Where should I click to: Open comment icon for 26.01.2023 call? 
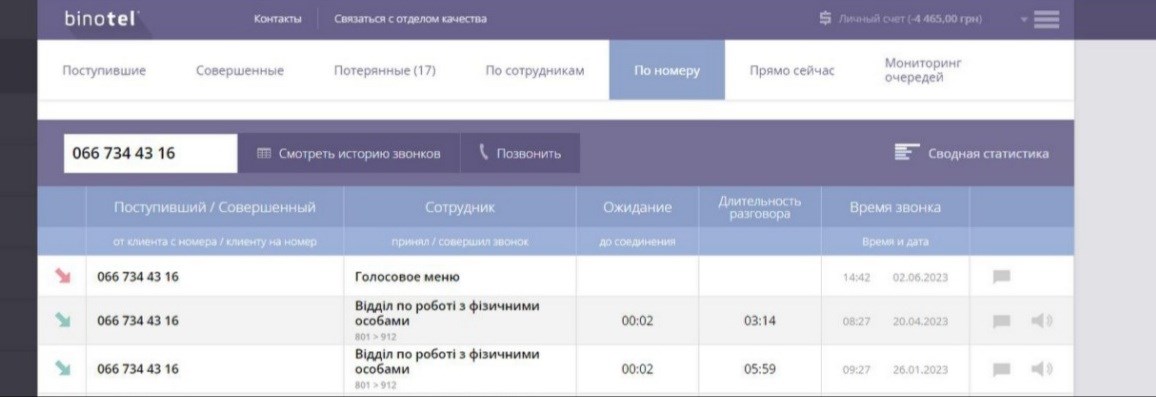[1001, 369]
